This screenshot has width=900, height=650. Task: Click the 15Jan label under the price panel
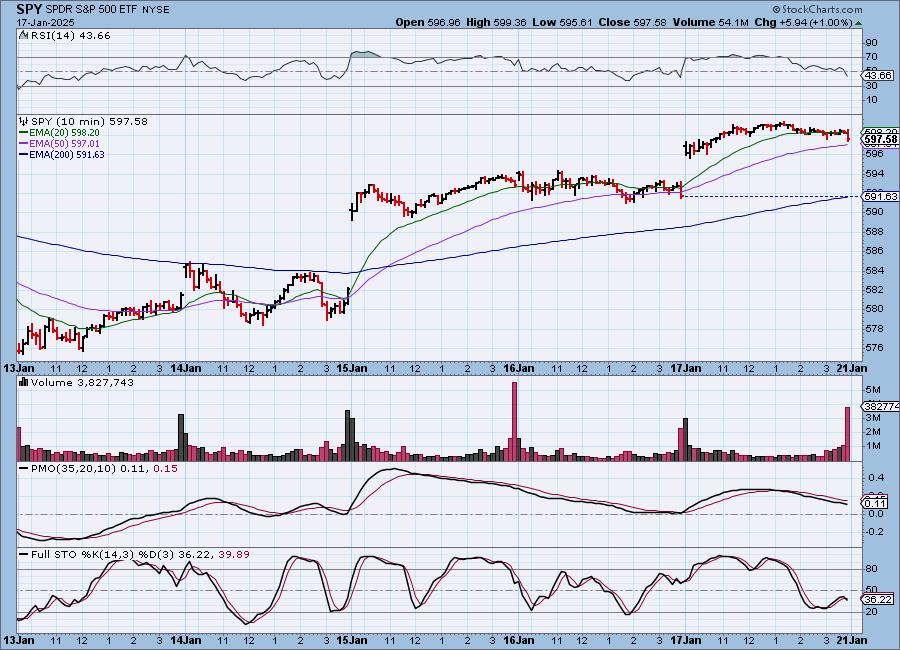[352, 369]
